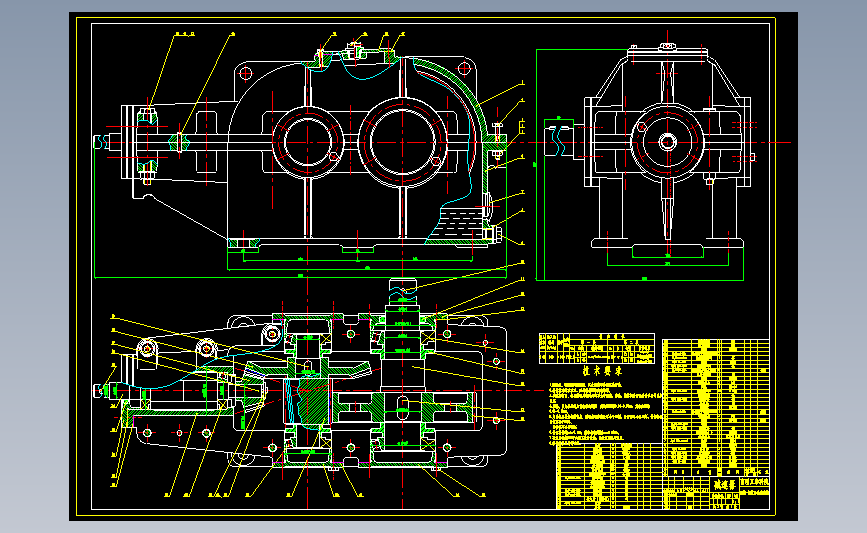Click the shaft-end circle at the side view center
This screenshot has height=533, width=867.
tap(667, 142)
